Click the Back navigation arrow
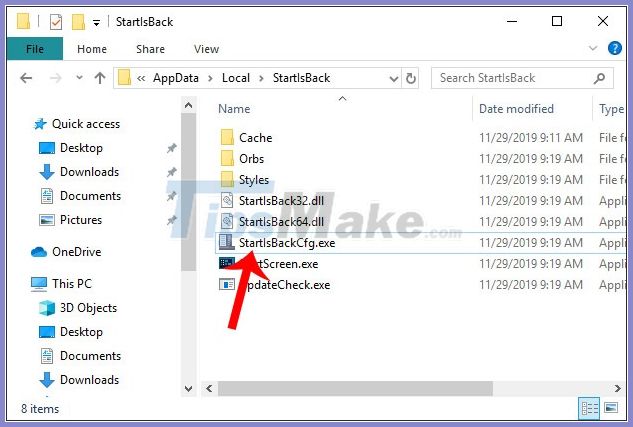This screenshot has width=633, height=427. [26, 78]
